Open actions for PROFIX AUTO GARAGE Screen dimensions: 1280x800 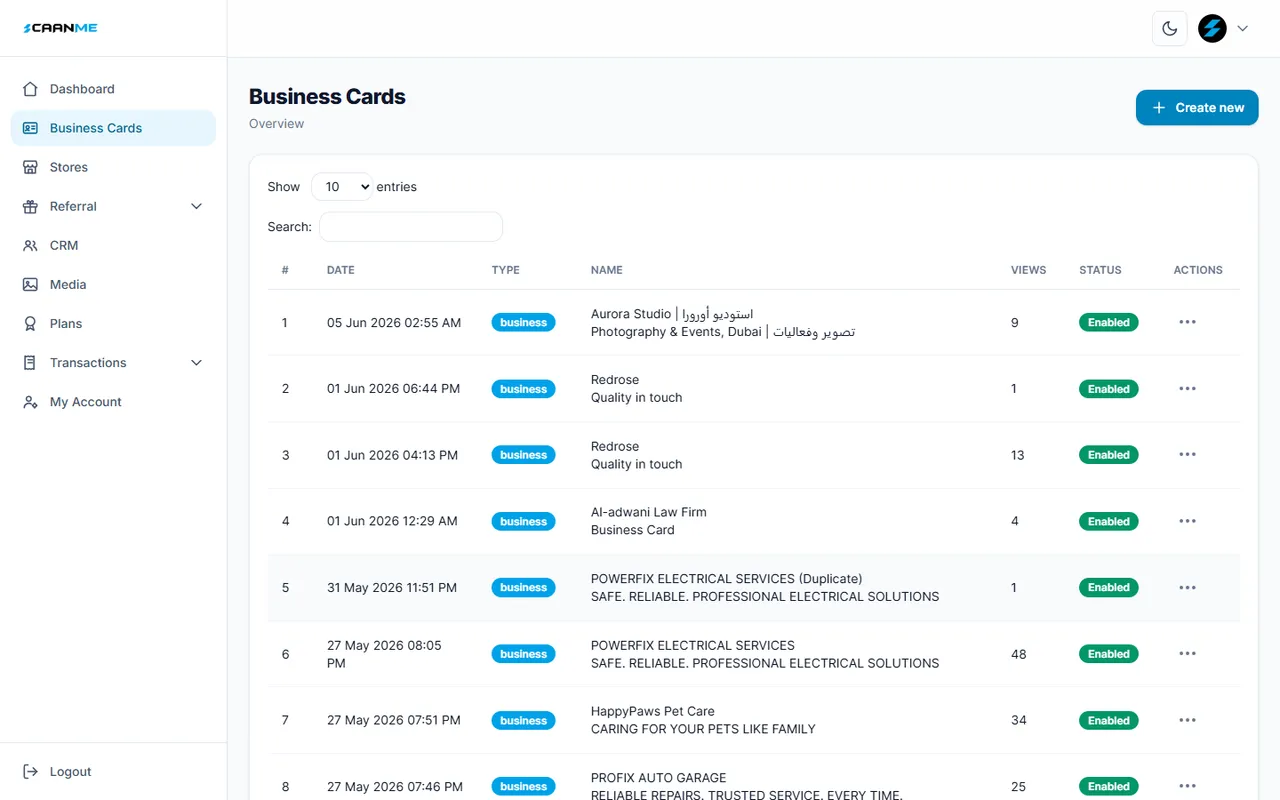[x=1187, y=786]
